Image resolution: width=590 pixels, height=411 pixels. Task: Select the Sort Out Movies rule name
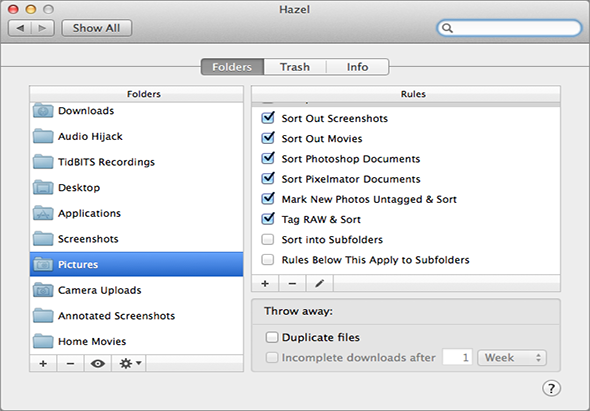[322, 139]
